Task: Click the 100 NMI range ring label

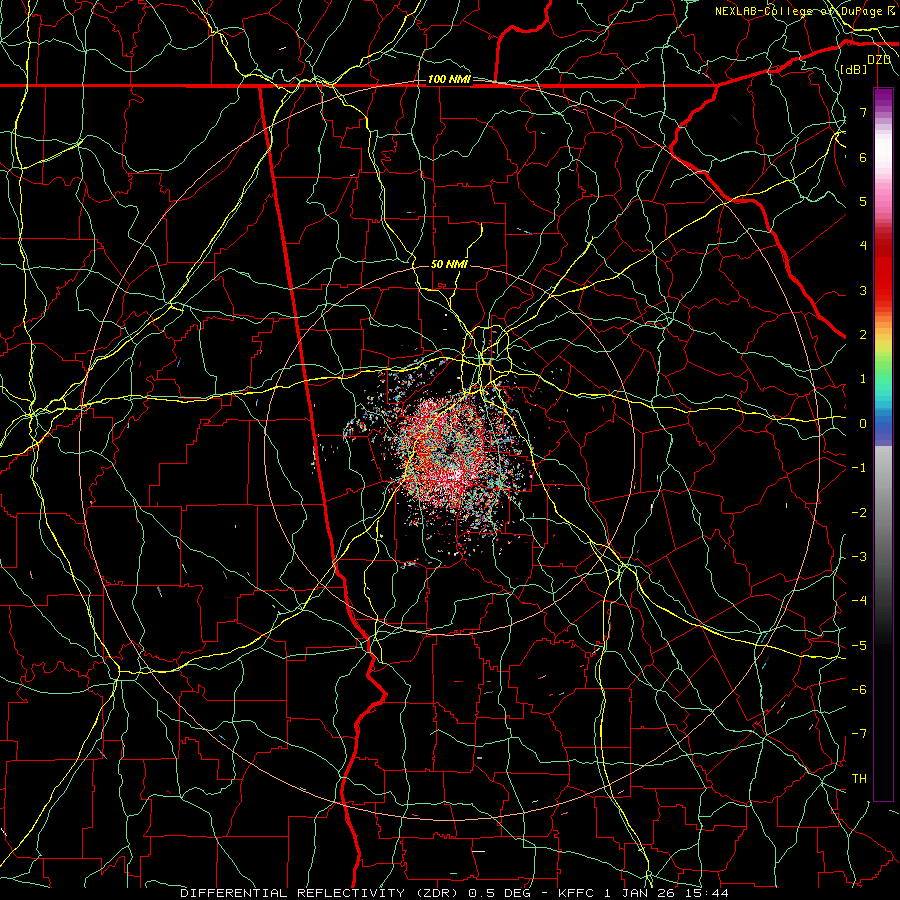Action: coord(449,79)
